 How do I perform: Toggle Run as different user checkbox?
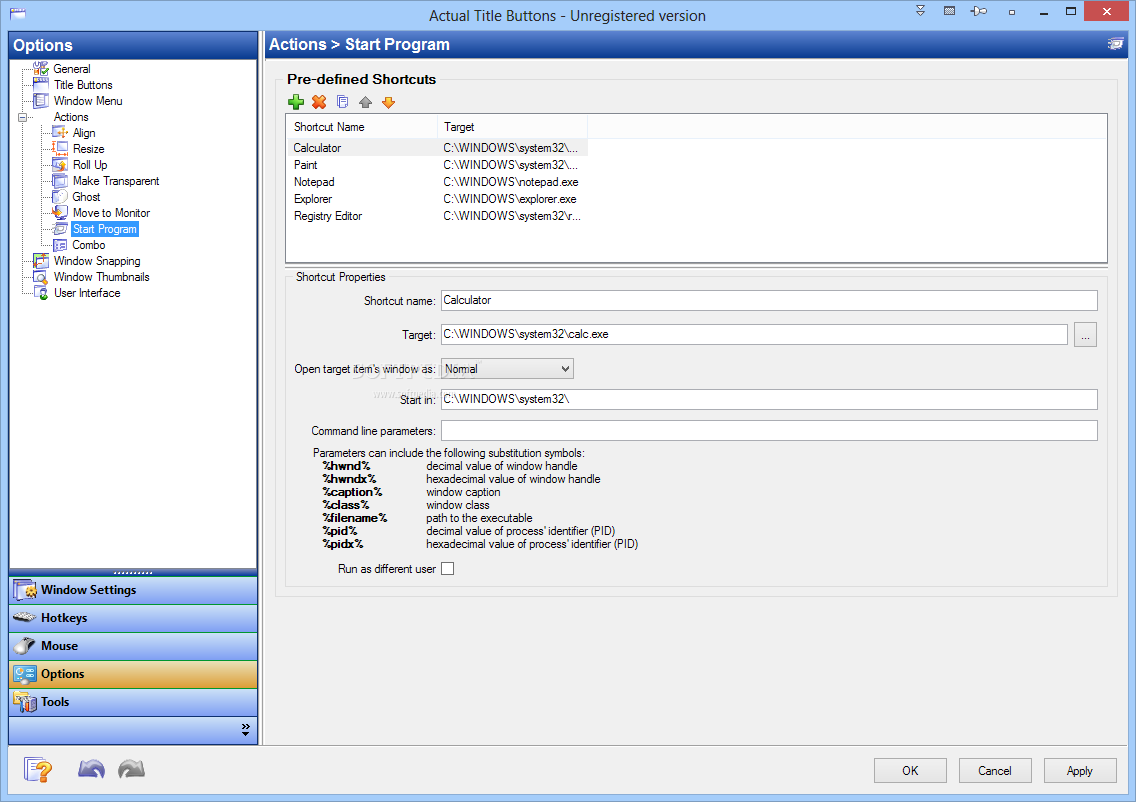coord(448,569)
